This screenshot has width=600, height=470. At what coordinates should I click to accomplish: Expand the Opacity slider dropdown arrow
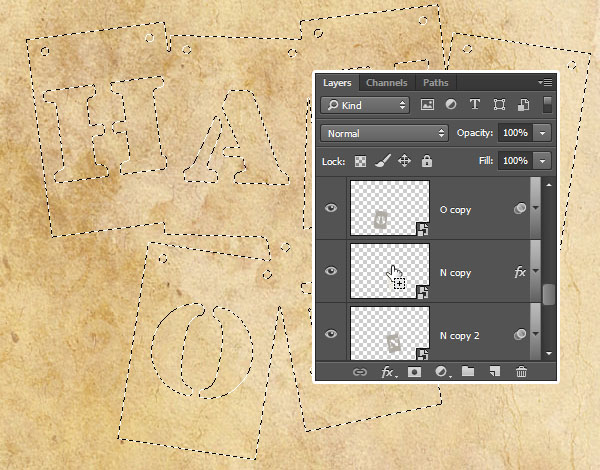coord(543,133)
